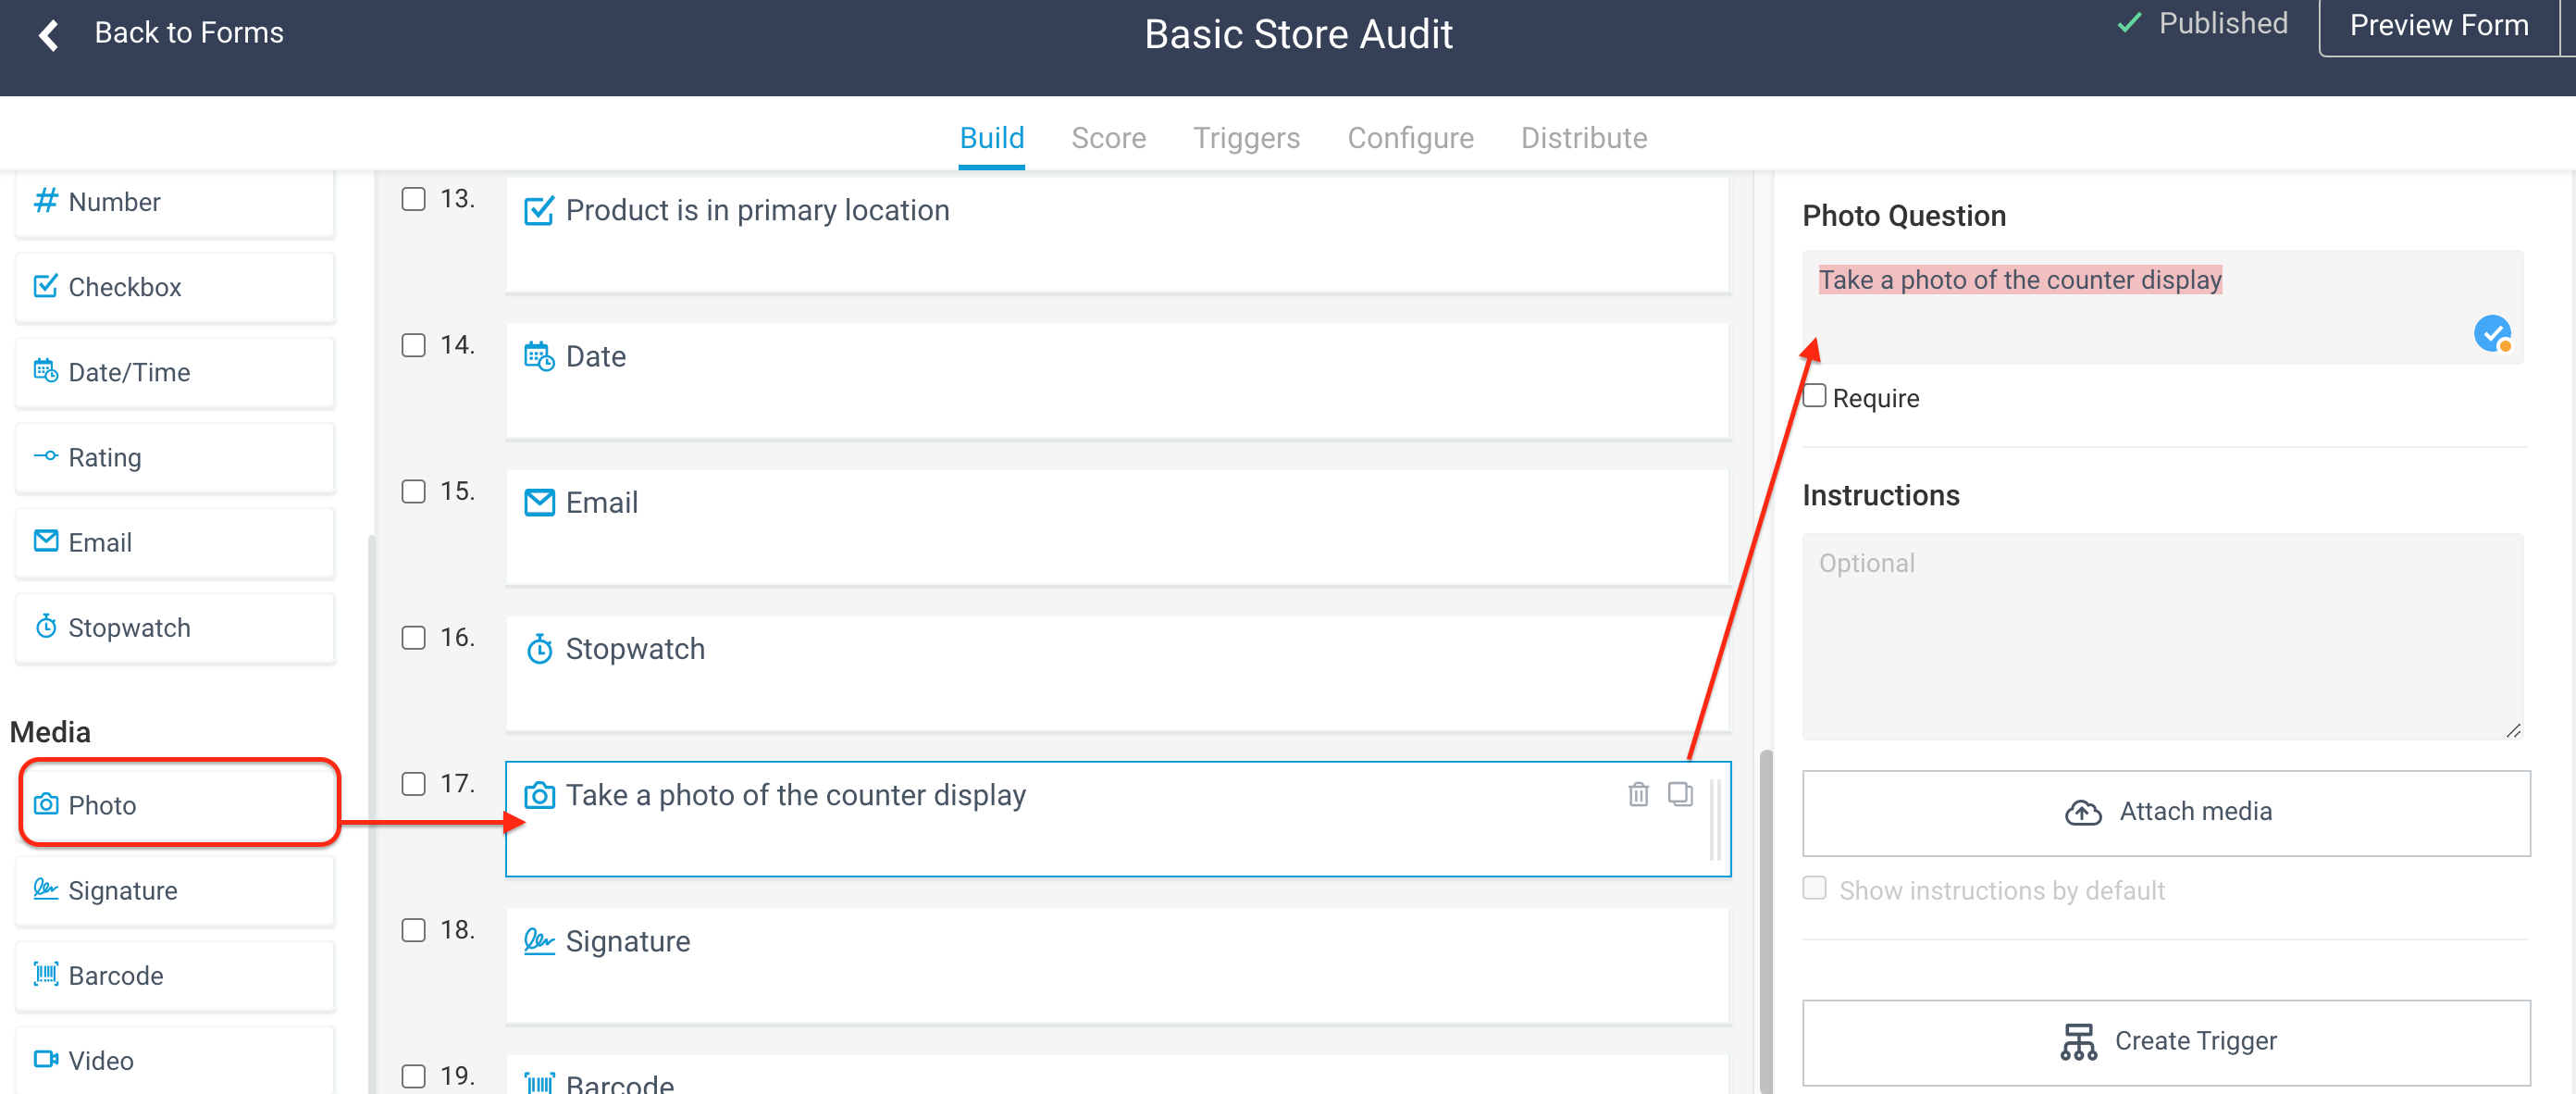Add a Stopwatch field from sidebar
The height and width of the screenshot is (1094, 2576).
[x=175, y=627]
